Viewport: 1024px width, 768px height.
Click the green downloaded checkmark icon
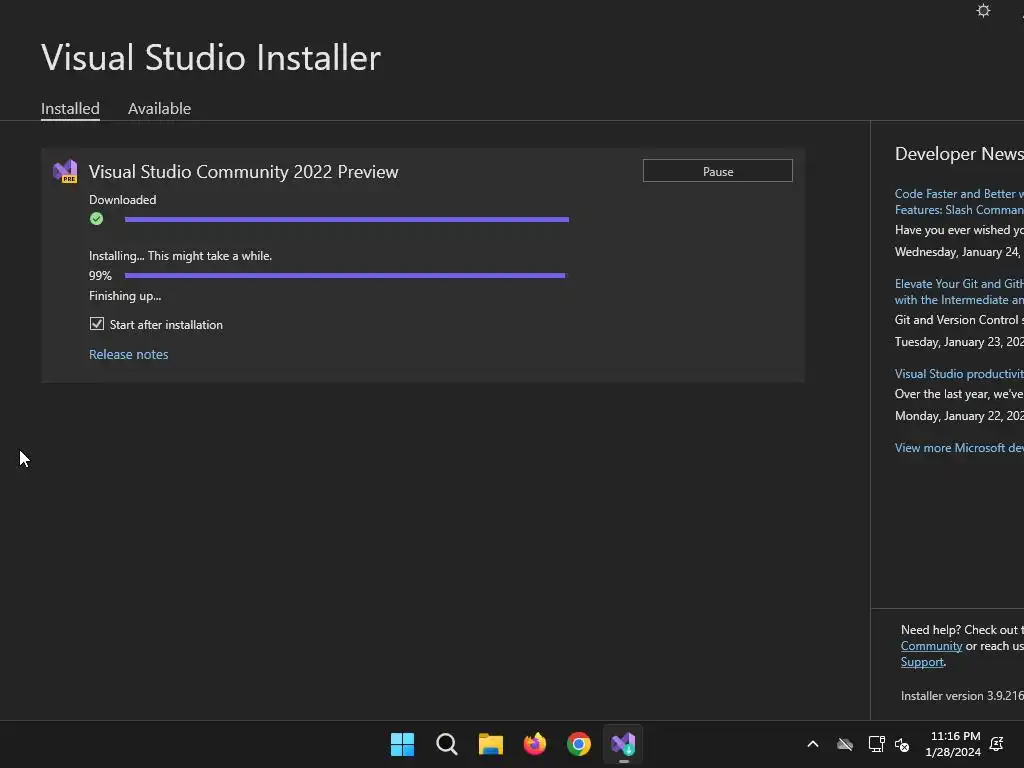coord(97,219)
